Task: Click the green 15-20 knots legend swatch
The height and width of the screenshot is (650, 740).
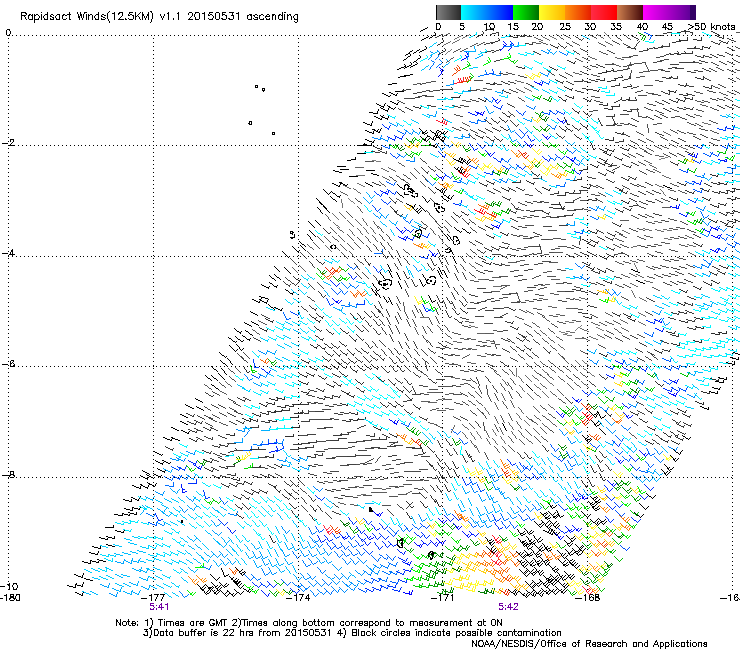Action: pos(526,12)
